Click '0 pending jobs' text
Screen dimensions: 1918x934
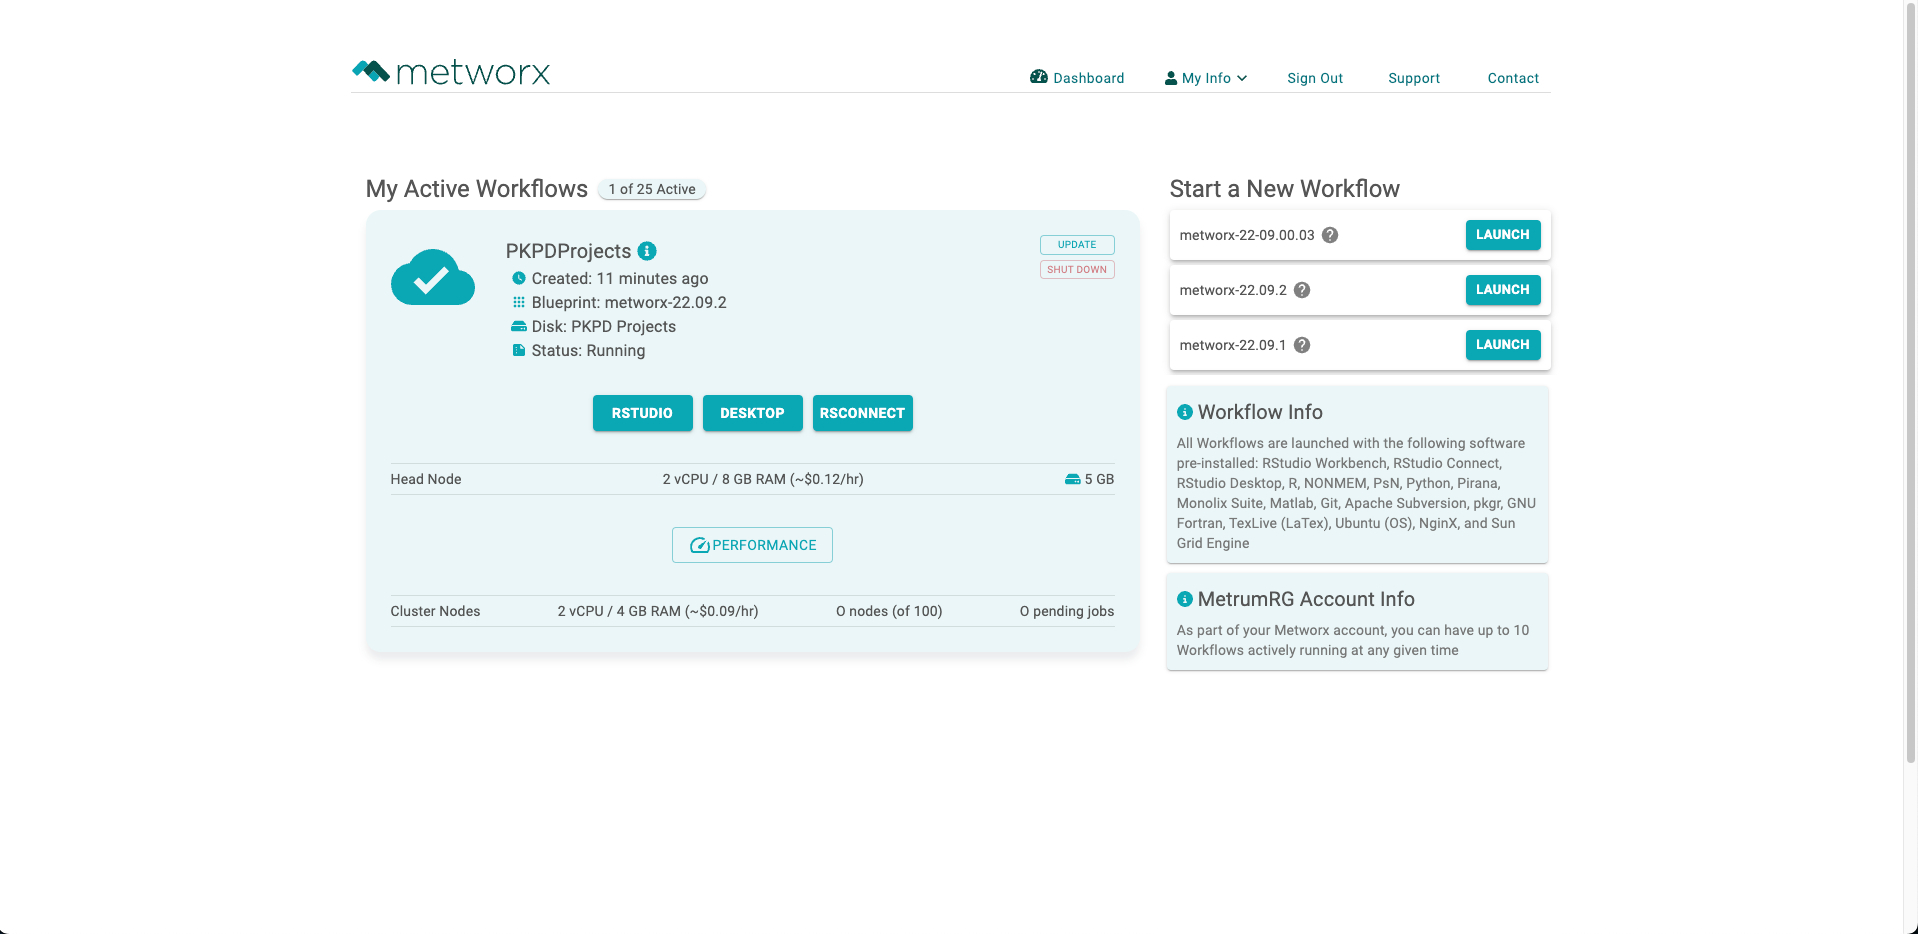coord(1067,611)
